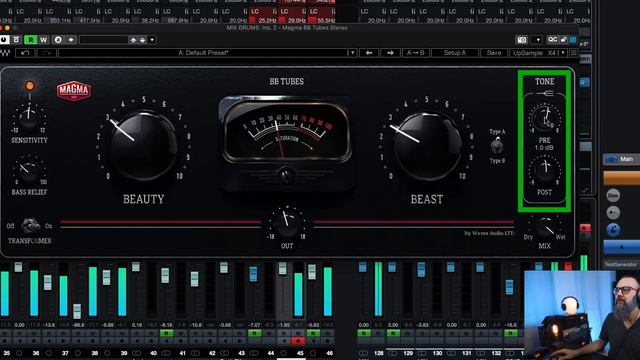Flip the Type A / Type B switch
Screen dimensions: 640x360
point(497,146)
